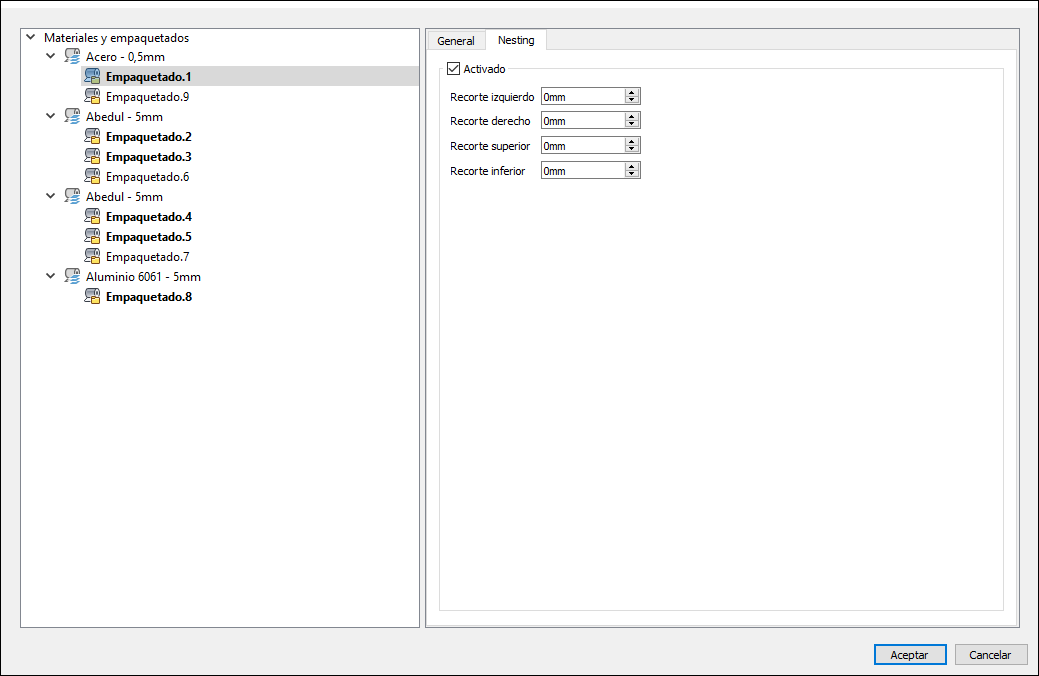The image size is (1039, 676).
Task: Increase Recorte izquierdo with up arrow
Action: tap(632, 93)
